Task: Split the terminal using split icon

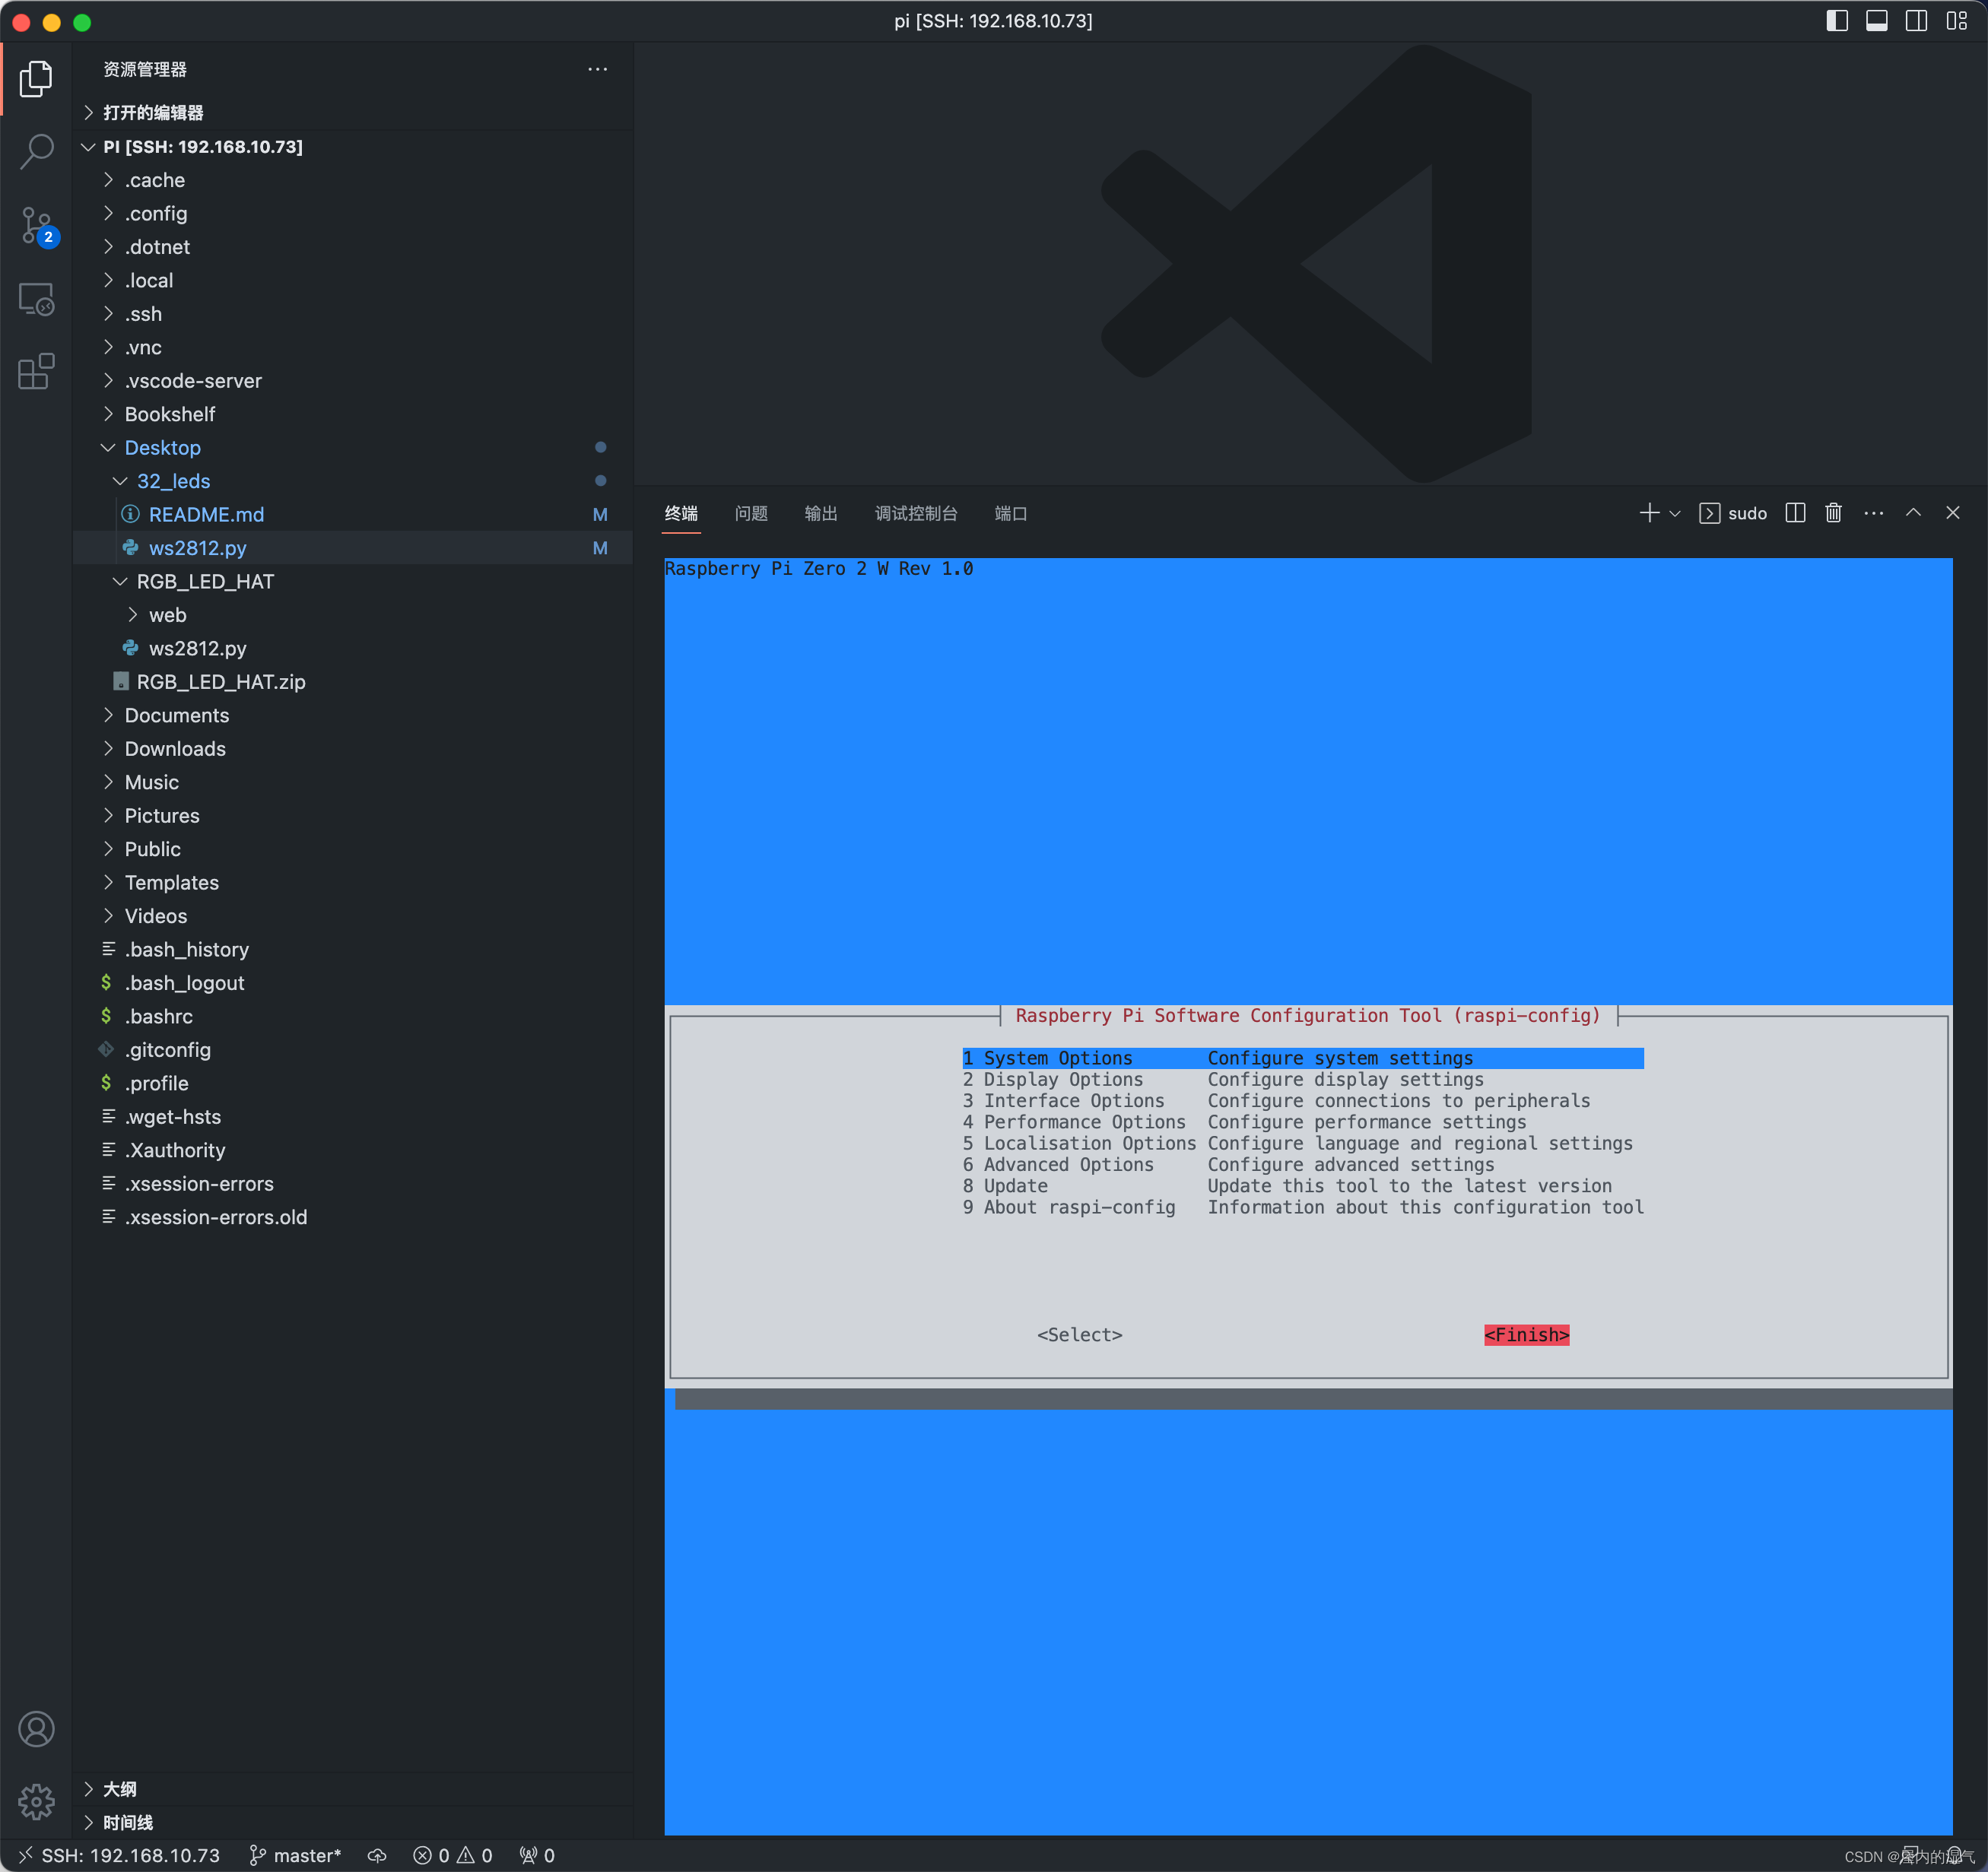Action: tap(1795, 513)
